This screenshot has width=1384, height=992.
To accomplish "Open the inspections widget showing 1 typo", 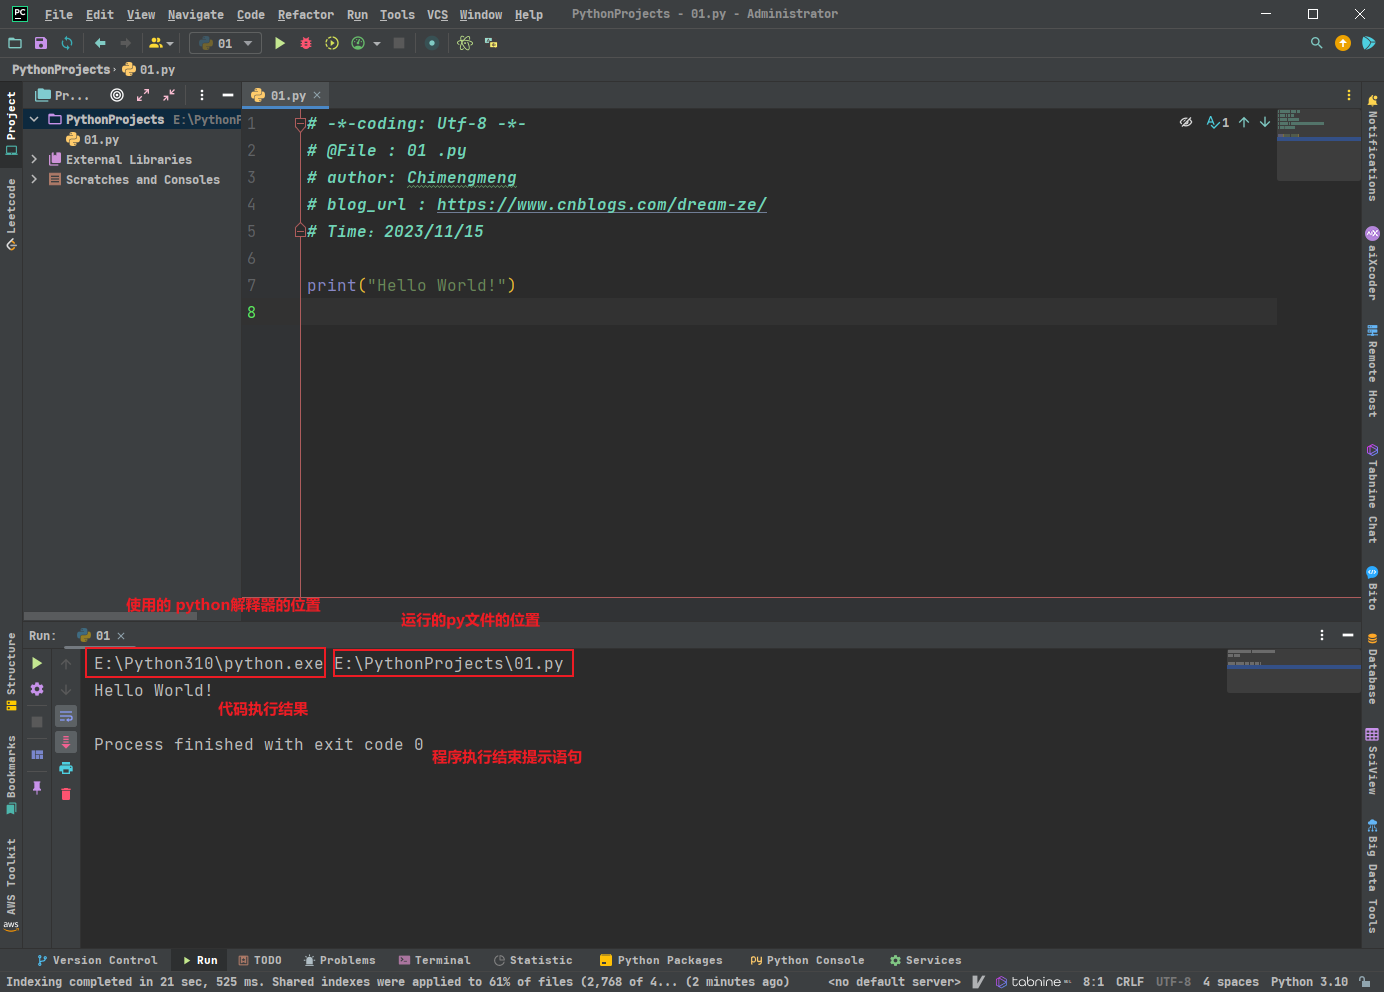I will point(1218,122).
